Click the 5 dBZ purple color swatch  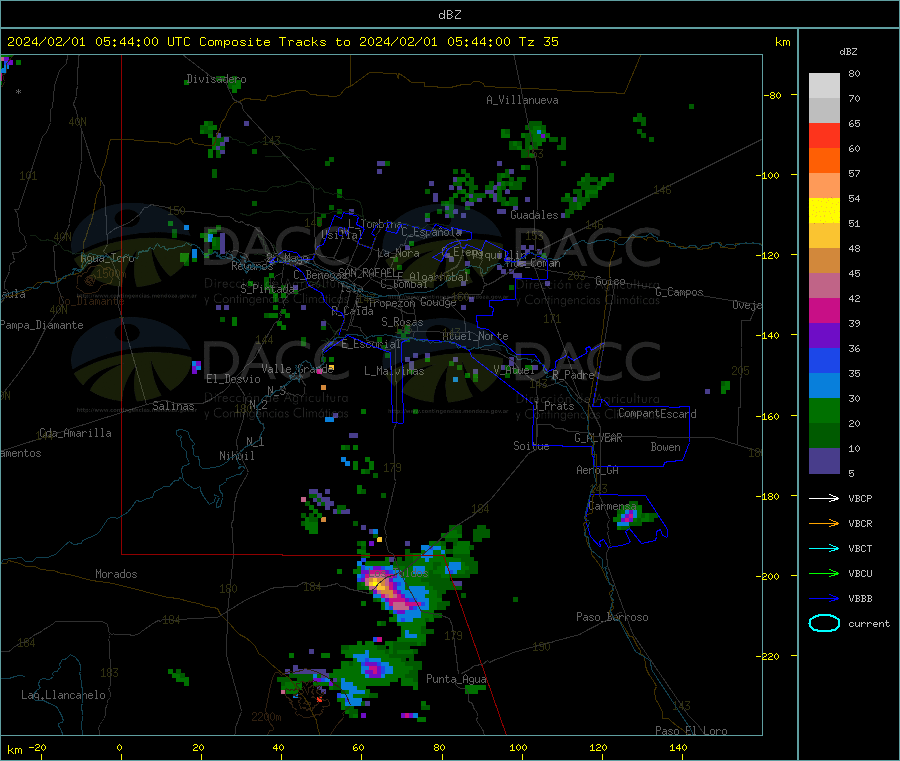(824, 461)
